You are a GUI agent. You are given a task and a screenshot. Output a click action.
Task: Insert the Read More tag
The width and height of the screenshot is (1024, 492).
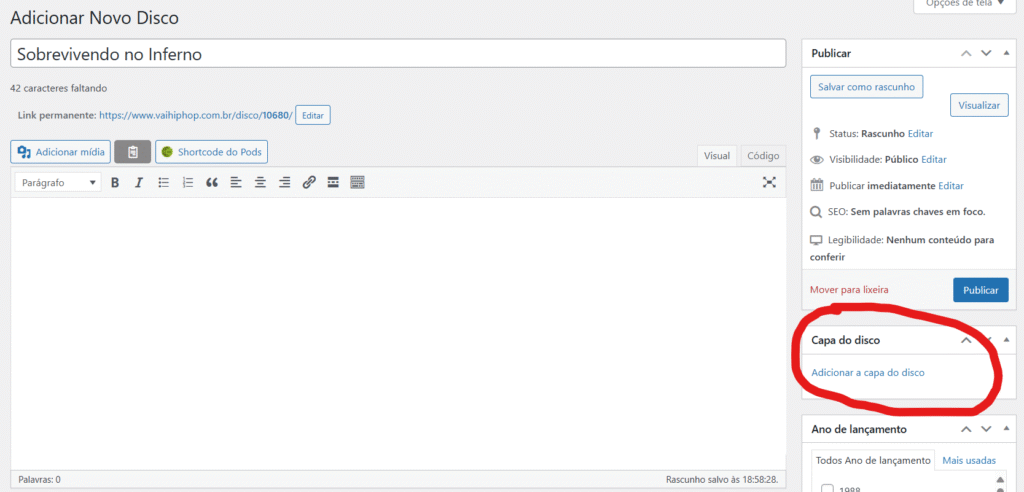point(333,183)
